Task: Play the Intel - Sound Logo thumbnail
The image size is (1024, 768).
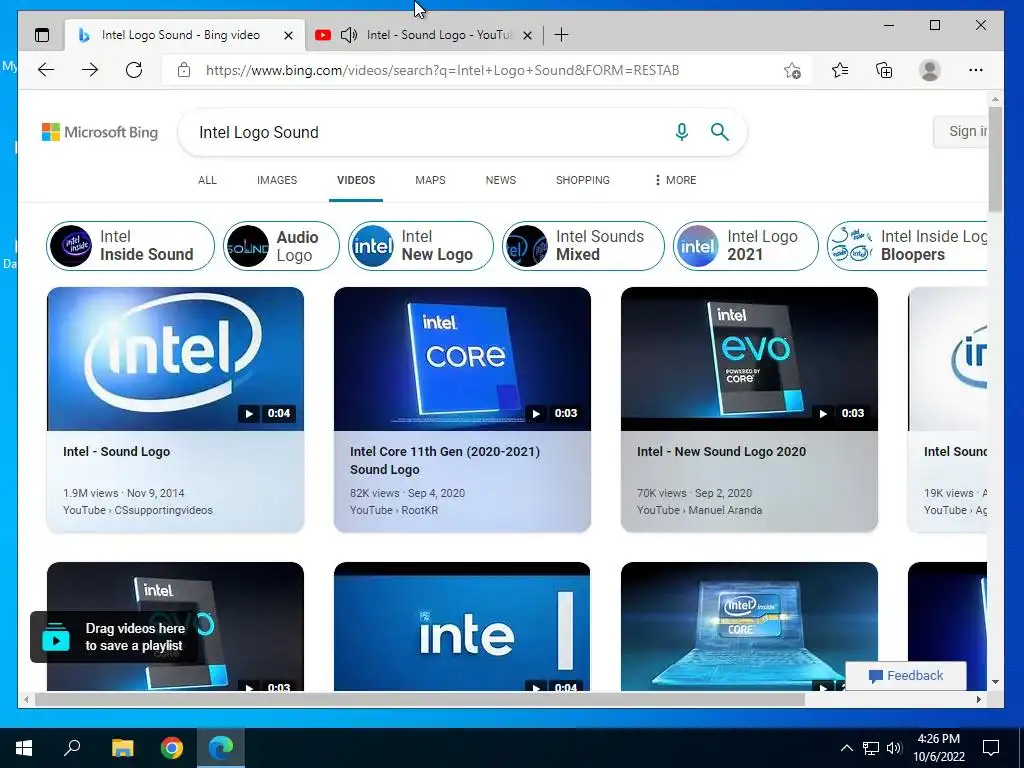Action: [175, 359]
